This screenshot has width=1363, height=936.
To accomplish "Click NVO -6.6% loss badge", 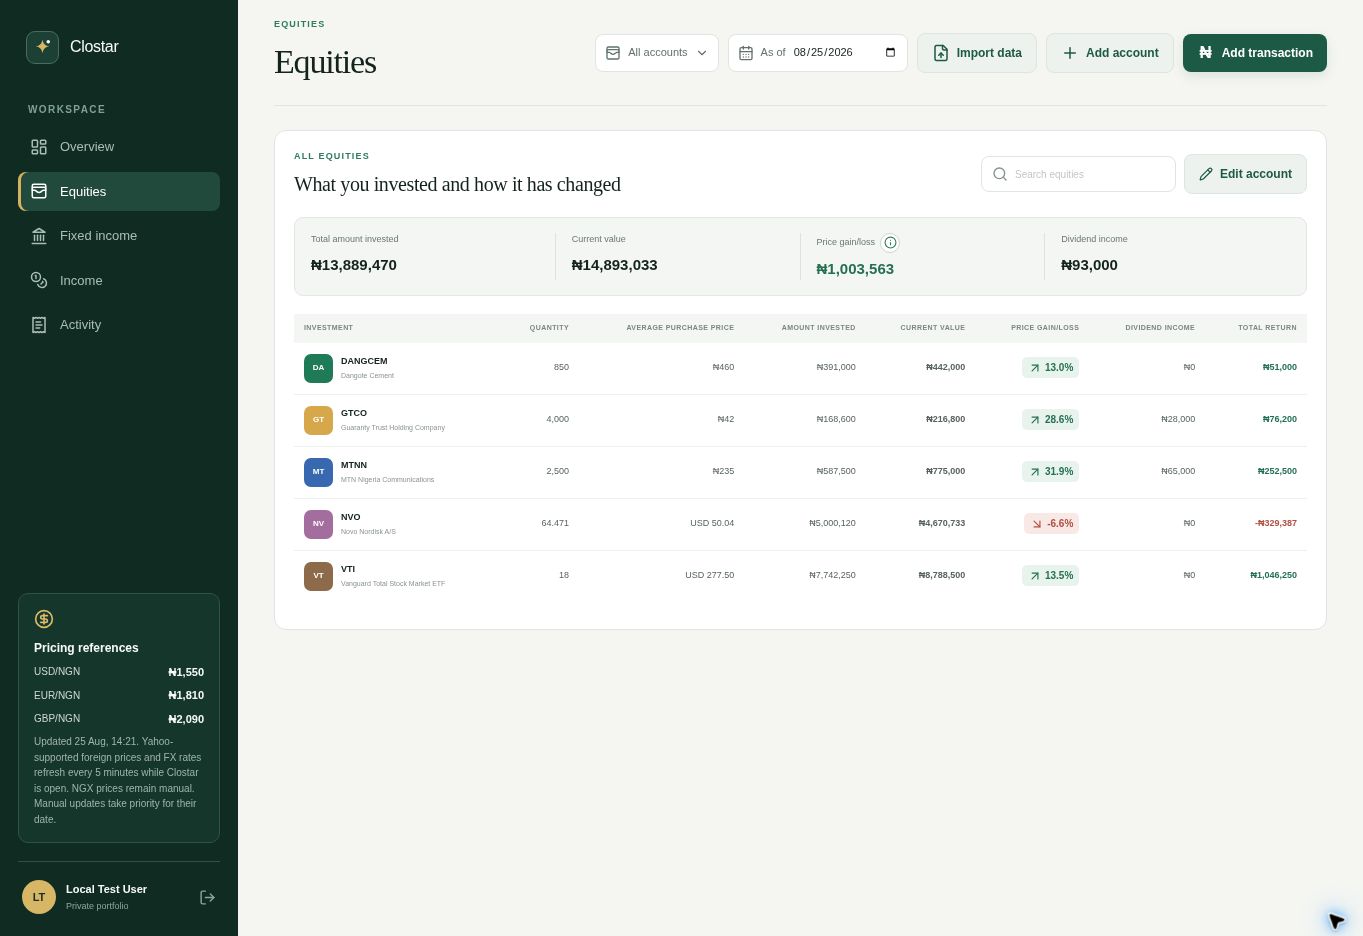I will [x=1051, y=524].
